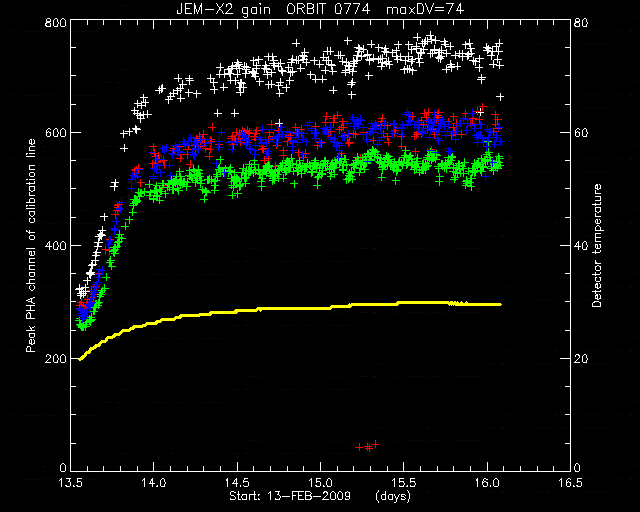
Task: Click the 800 tick label on left axis
Action: click(55, 22)
